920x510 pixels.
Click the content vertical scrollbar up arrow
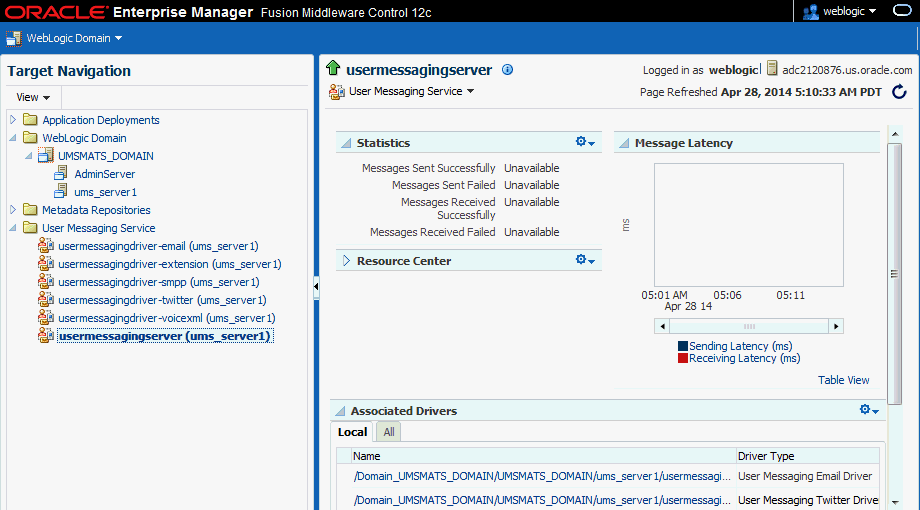click(895, 134)
